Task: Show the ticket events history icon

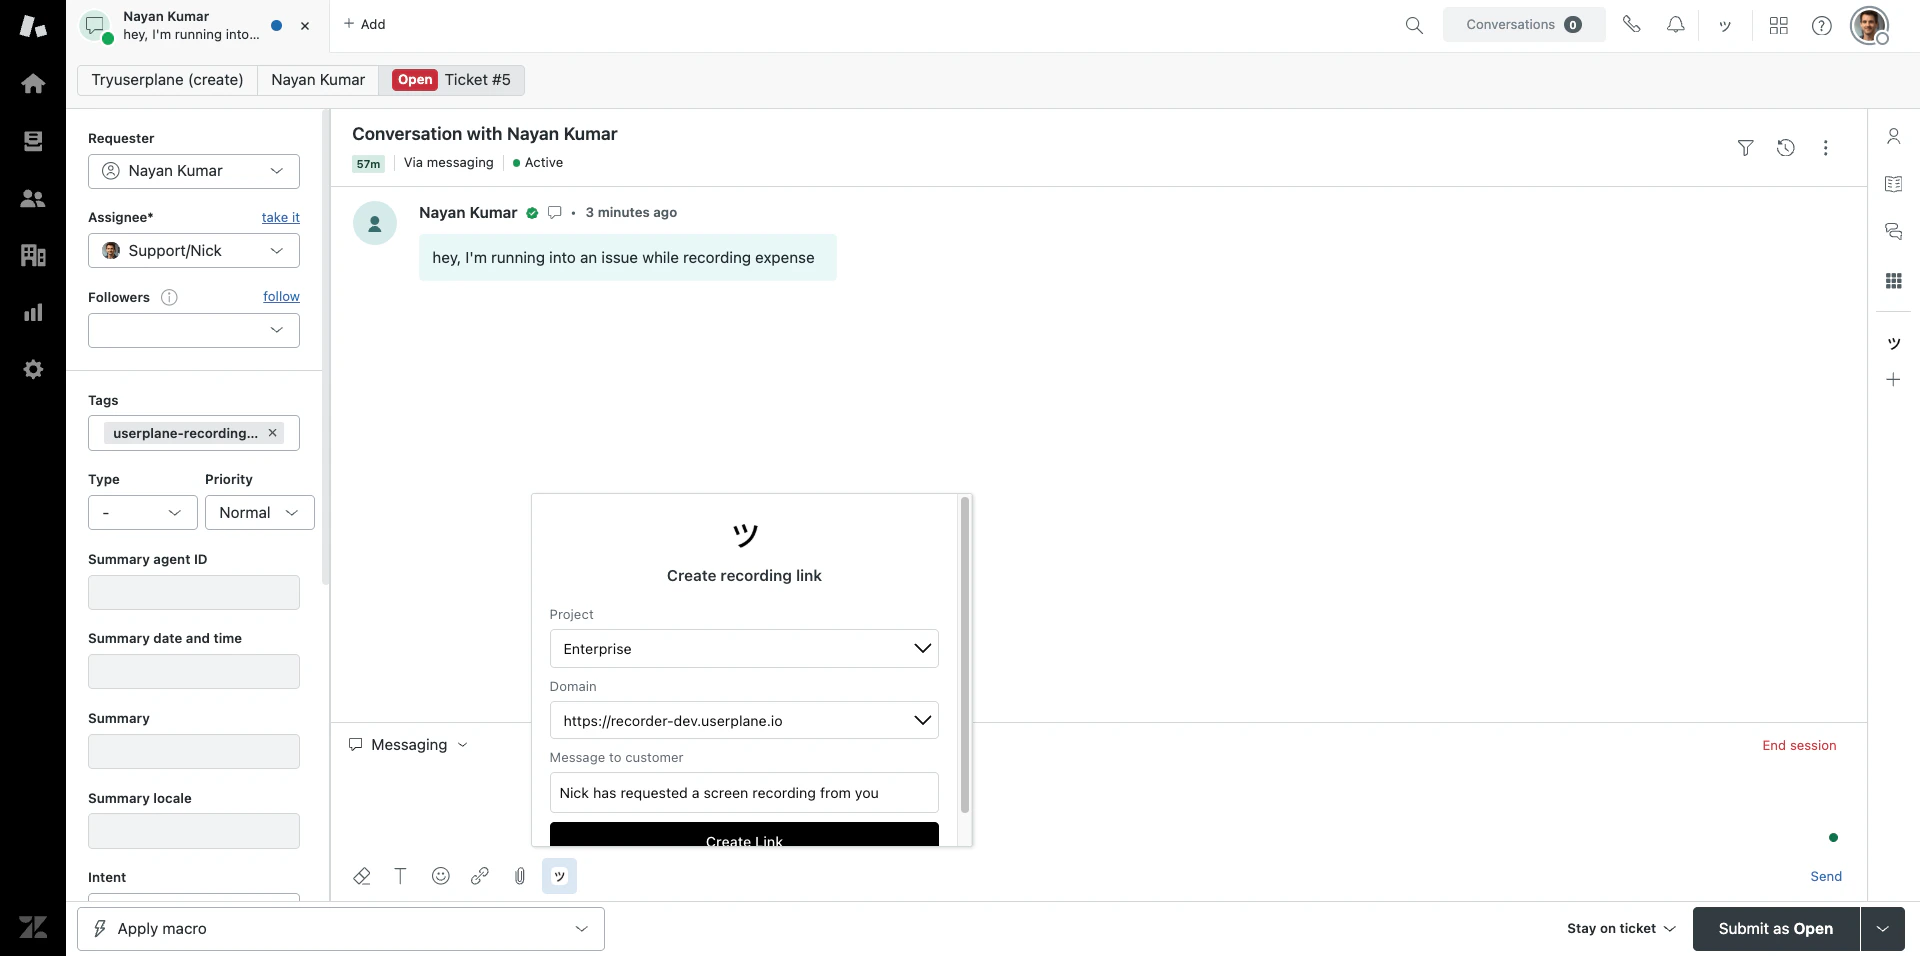Action: [1786, 148]
